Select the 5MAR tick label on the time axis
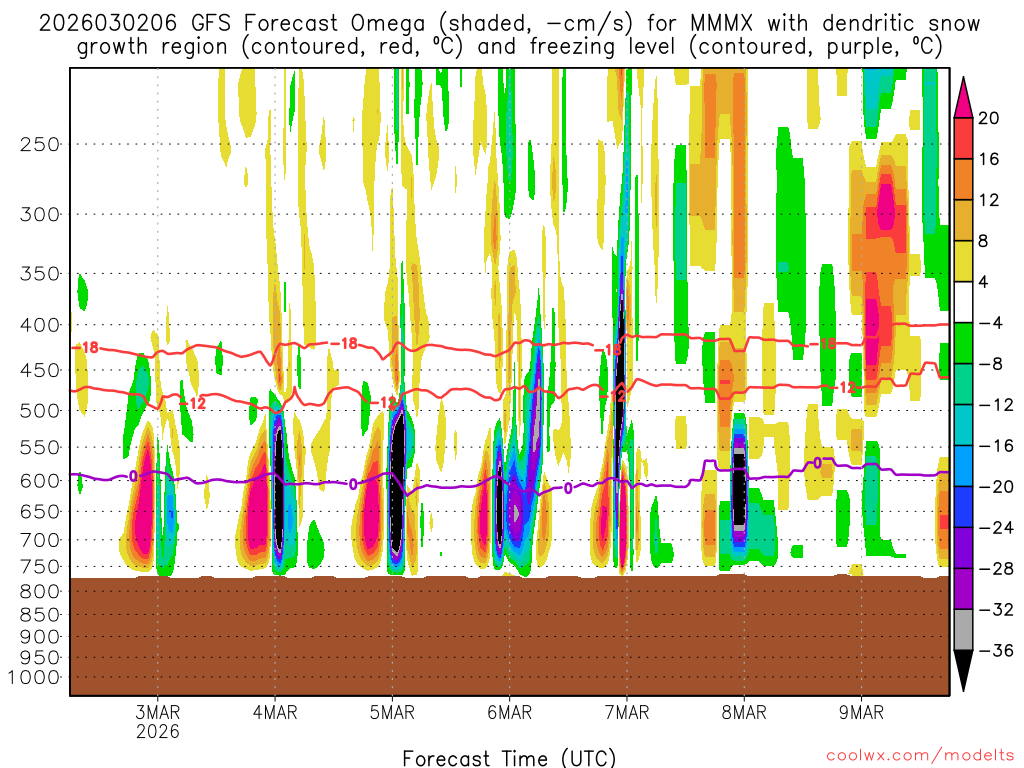1024x768 pixels. [x=392, y=712]
